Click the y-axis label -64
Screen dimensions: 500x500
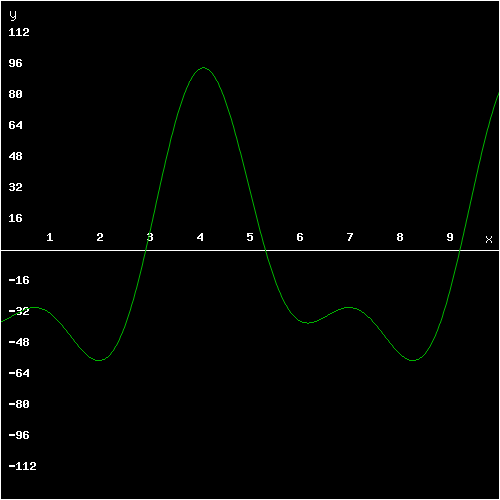click(x=19, y=373)
